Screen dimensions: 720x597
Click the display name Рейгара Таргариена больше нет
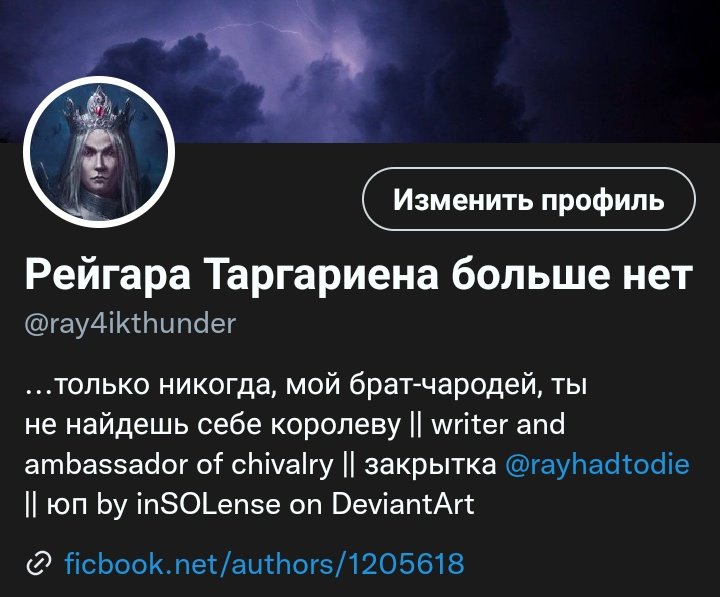pyautogui.click(x=358, y=275)
